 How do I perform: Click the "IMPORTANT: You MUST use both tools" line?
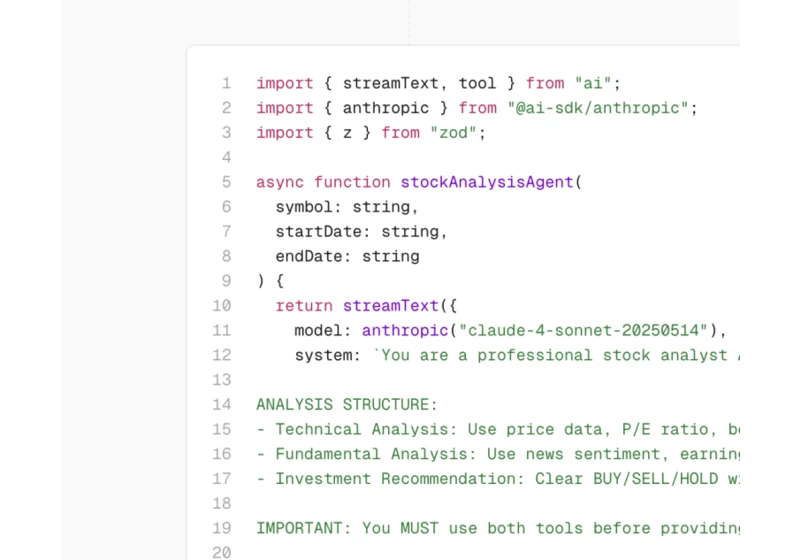tap(498, 528)
